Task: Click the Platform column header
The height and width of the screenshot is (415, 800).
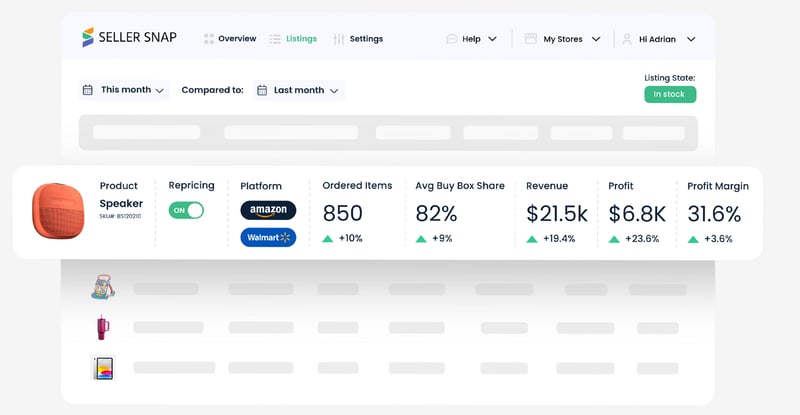Action: click(x=261, y=186)
